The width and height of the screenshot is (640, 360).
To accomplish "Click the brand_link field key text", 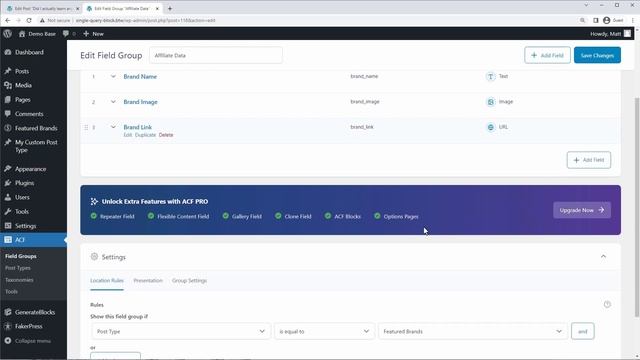I will [362, 127].
